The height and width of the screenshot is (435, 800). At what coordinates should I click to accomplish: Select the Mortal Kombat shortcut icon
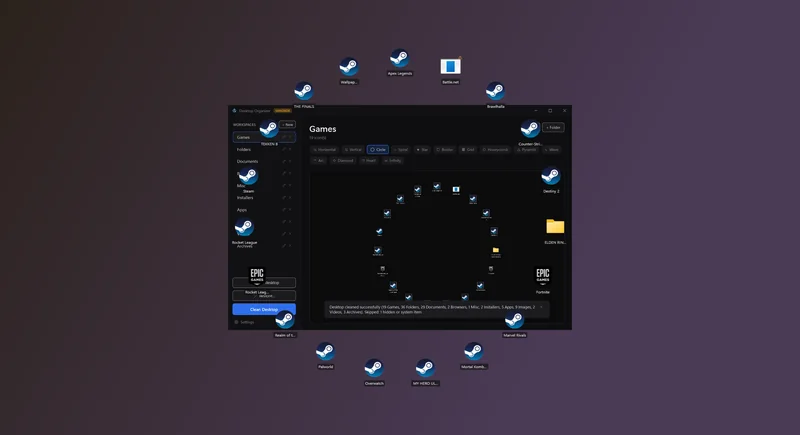[x=473, y=352]
